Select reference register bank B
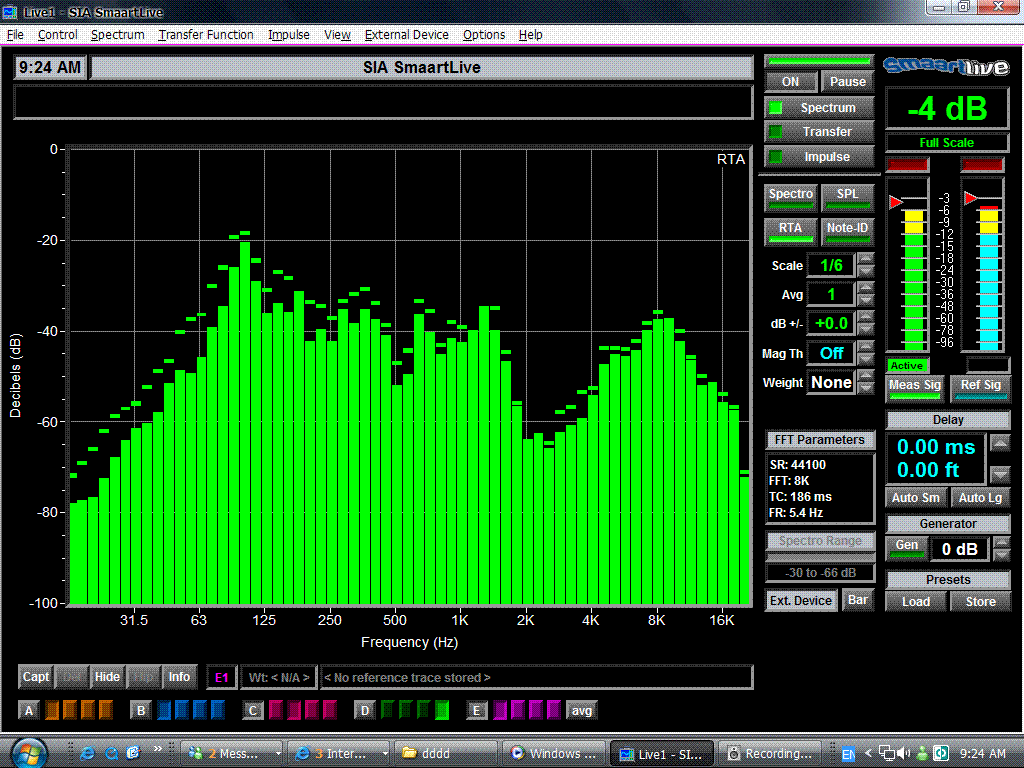This screenshot has width=1024, height=768. pyautogui.click(x=140, y=711)
